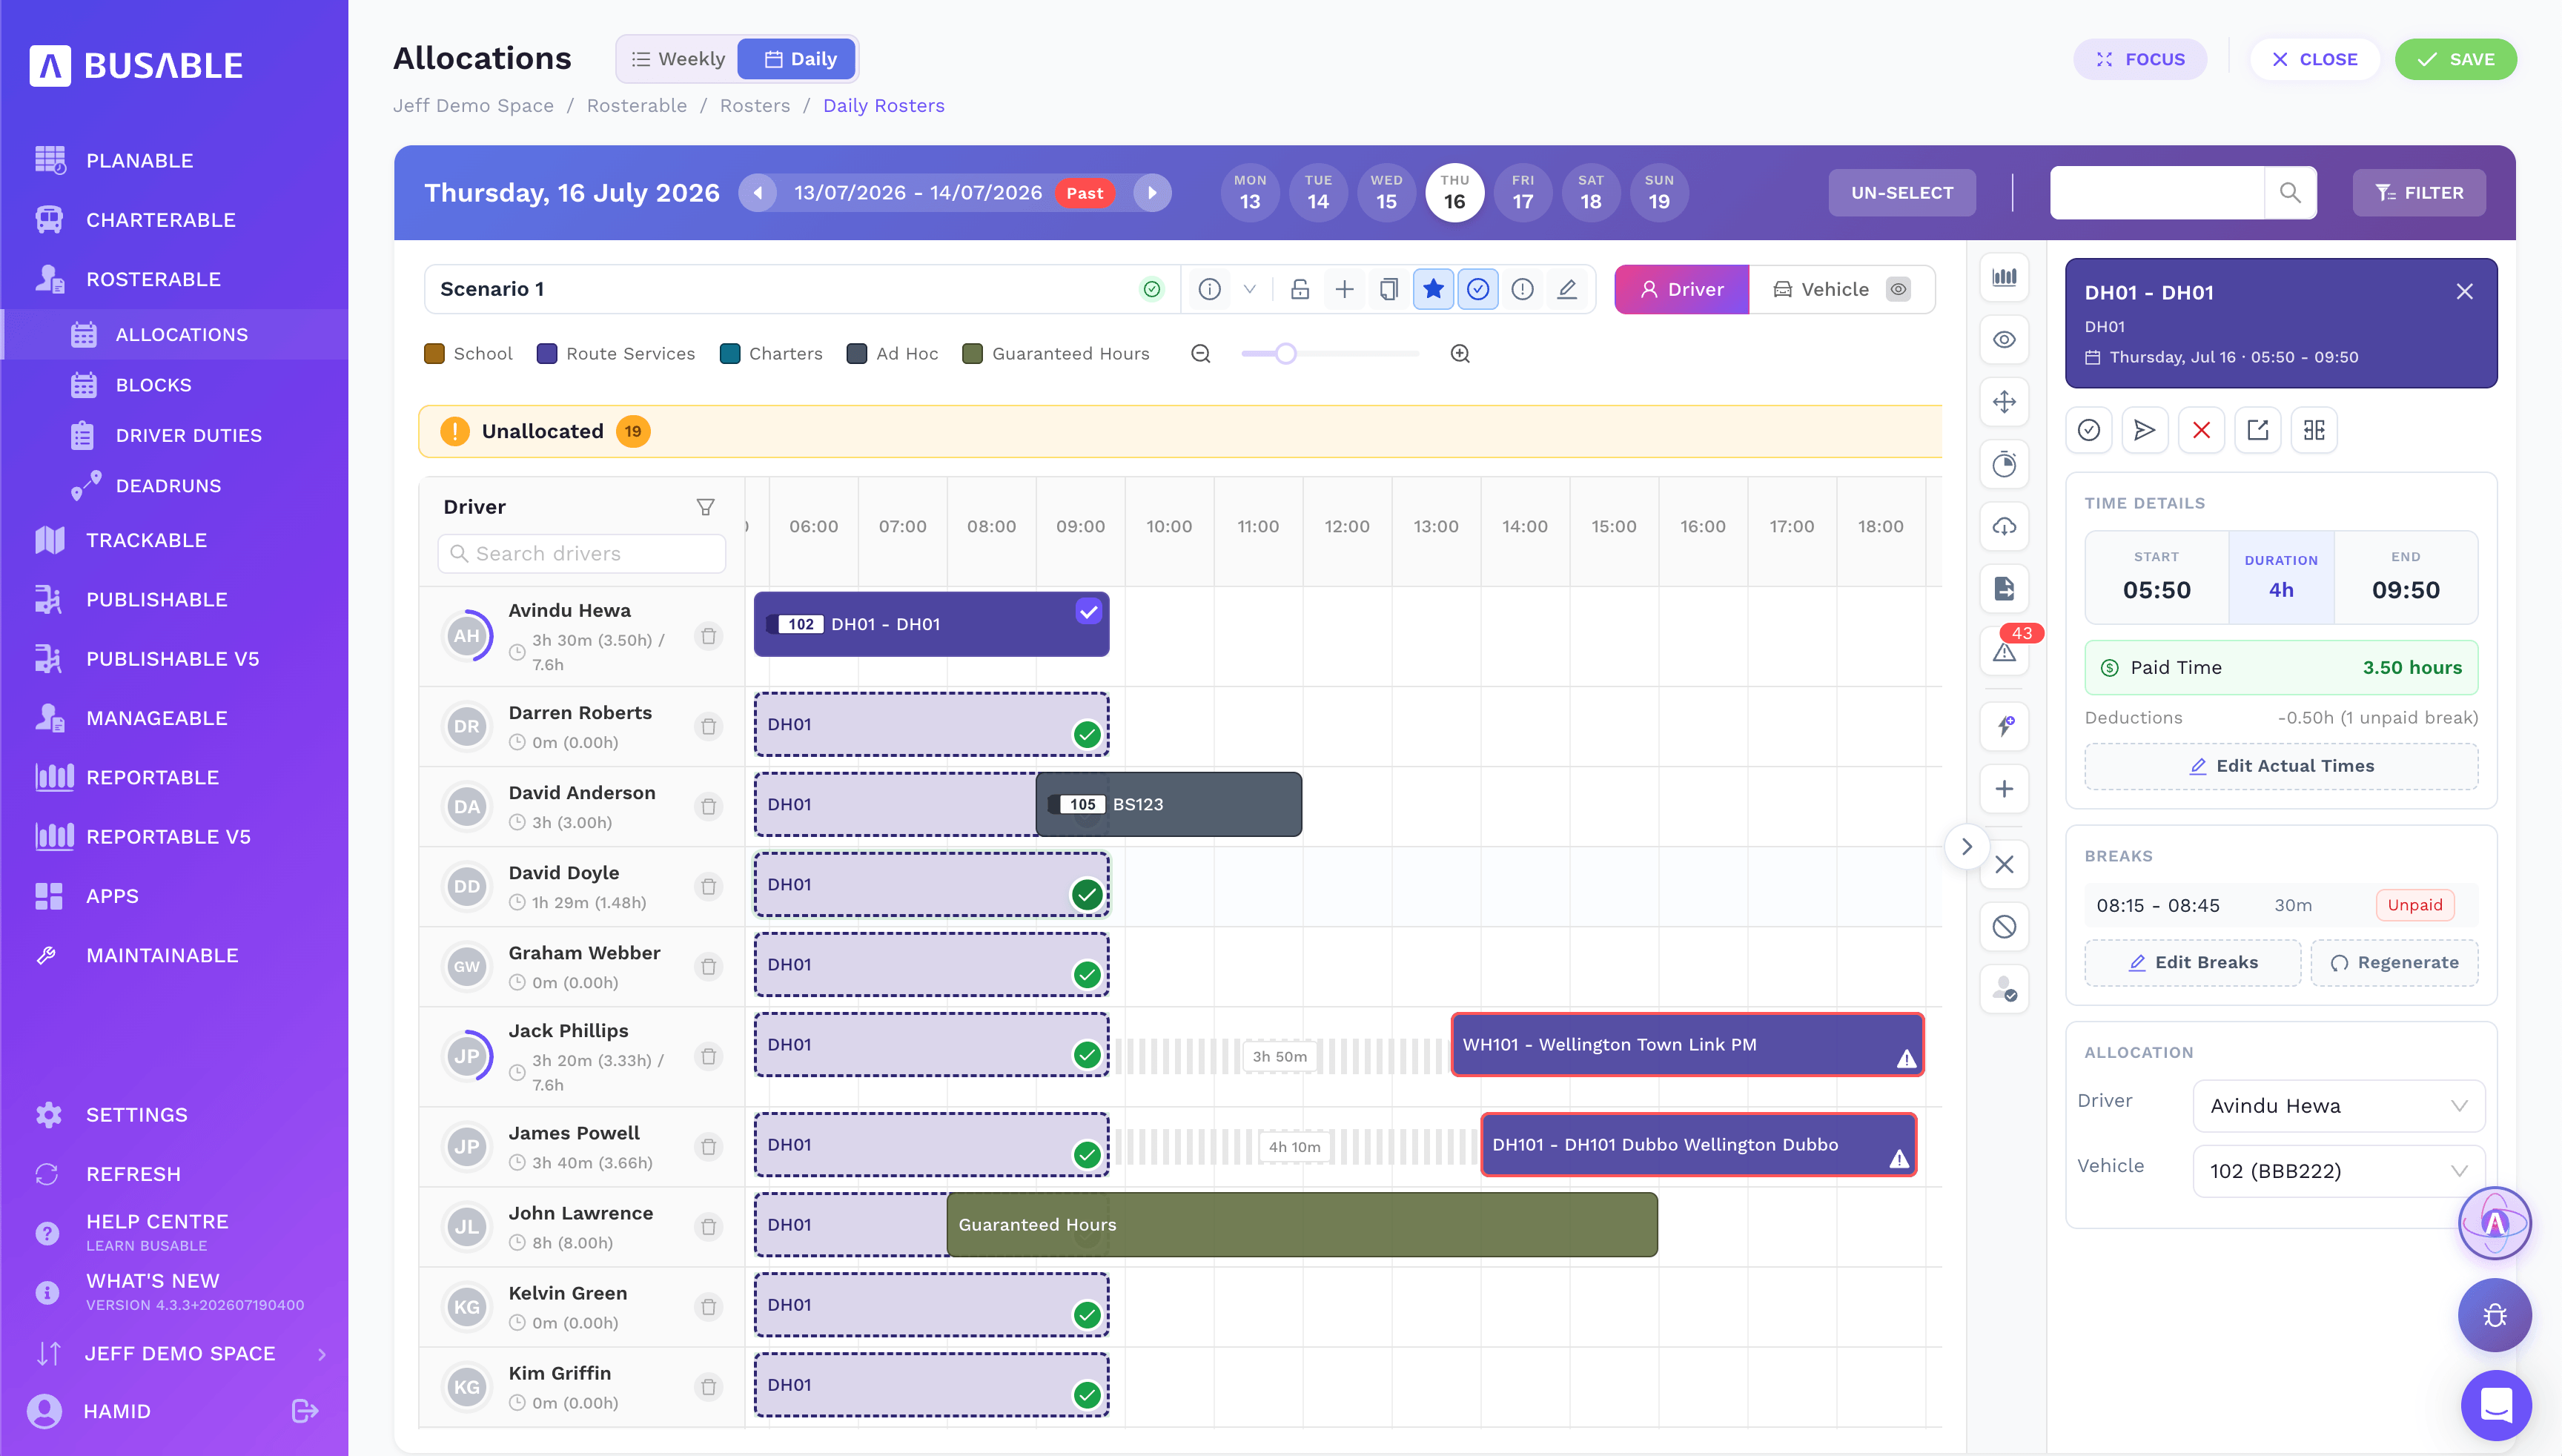
Task: Toggle Route Services legend colour box
Action: click(x=546, y=354)
